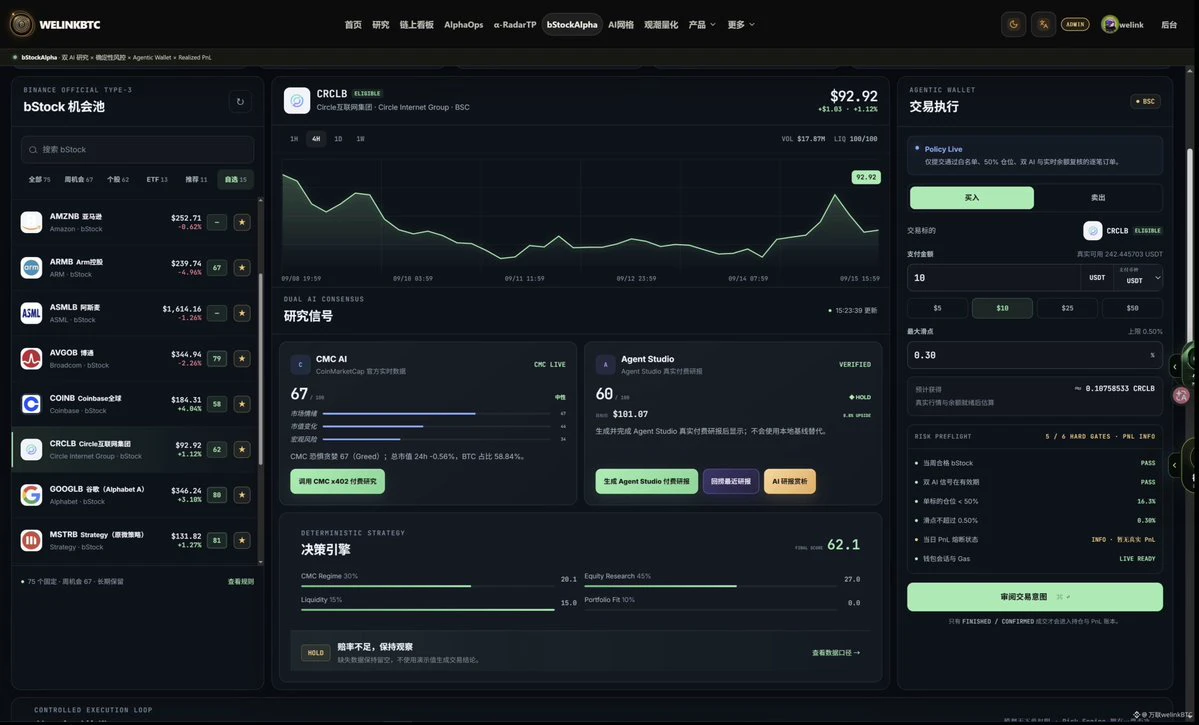This screenshot has width=1199, height=725.
Task: Click the Coinbase COINB logo
Action: 31,404
